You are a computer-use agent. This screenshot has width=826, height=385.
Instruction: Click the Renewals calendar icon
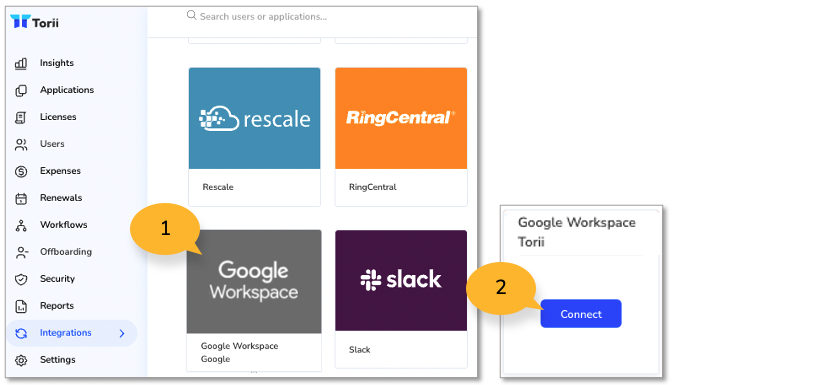[21, 199]
